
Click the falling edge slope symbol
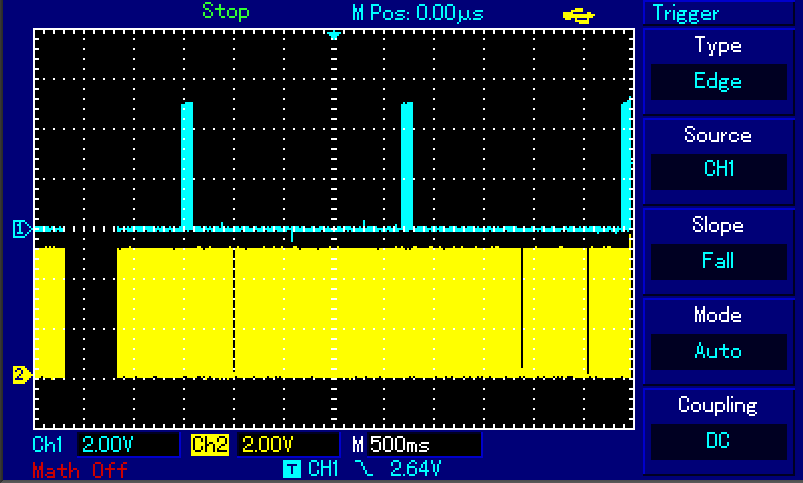364,467
